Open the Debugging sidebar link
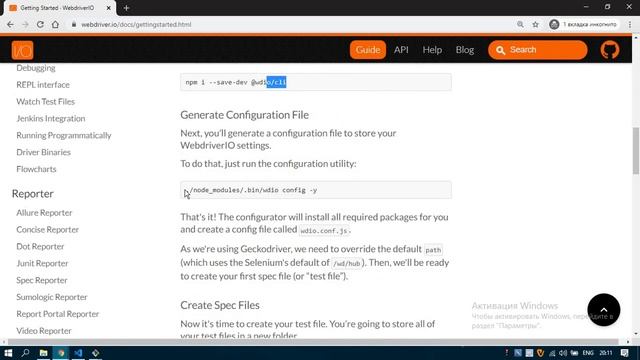The width and height of the screenshot is (640, 360). [x=36, y=68]
